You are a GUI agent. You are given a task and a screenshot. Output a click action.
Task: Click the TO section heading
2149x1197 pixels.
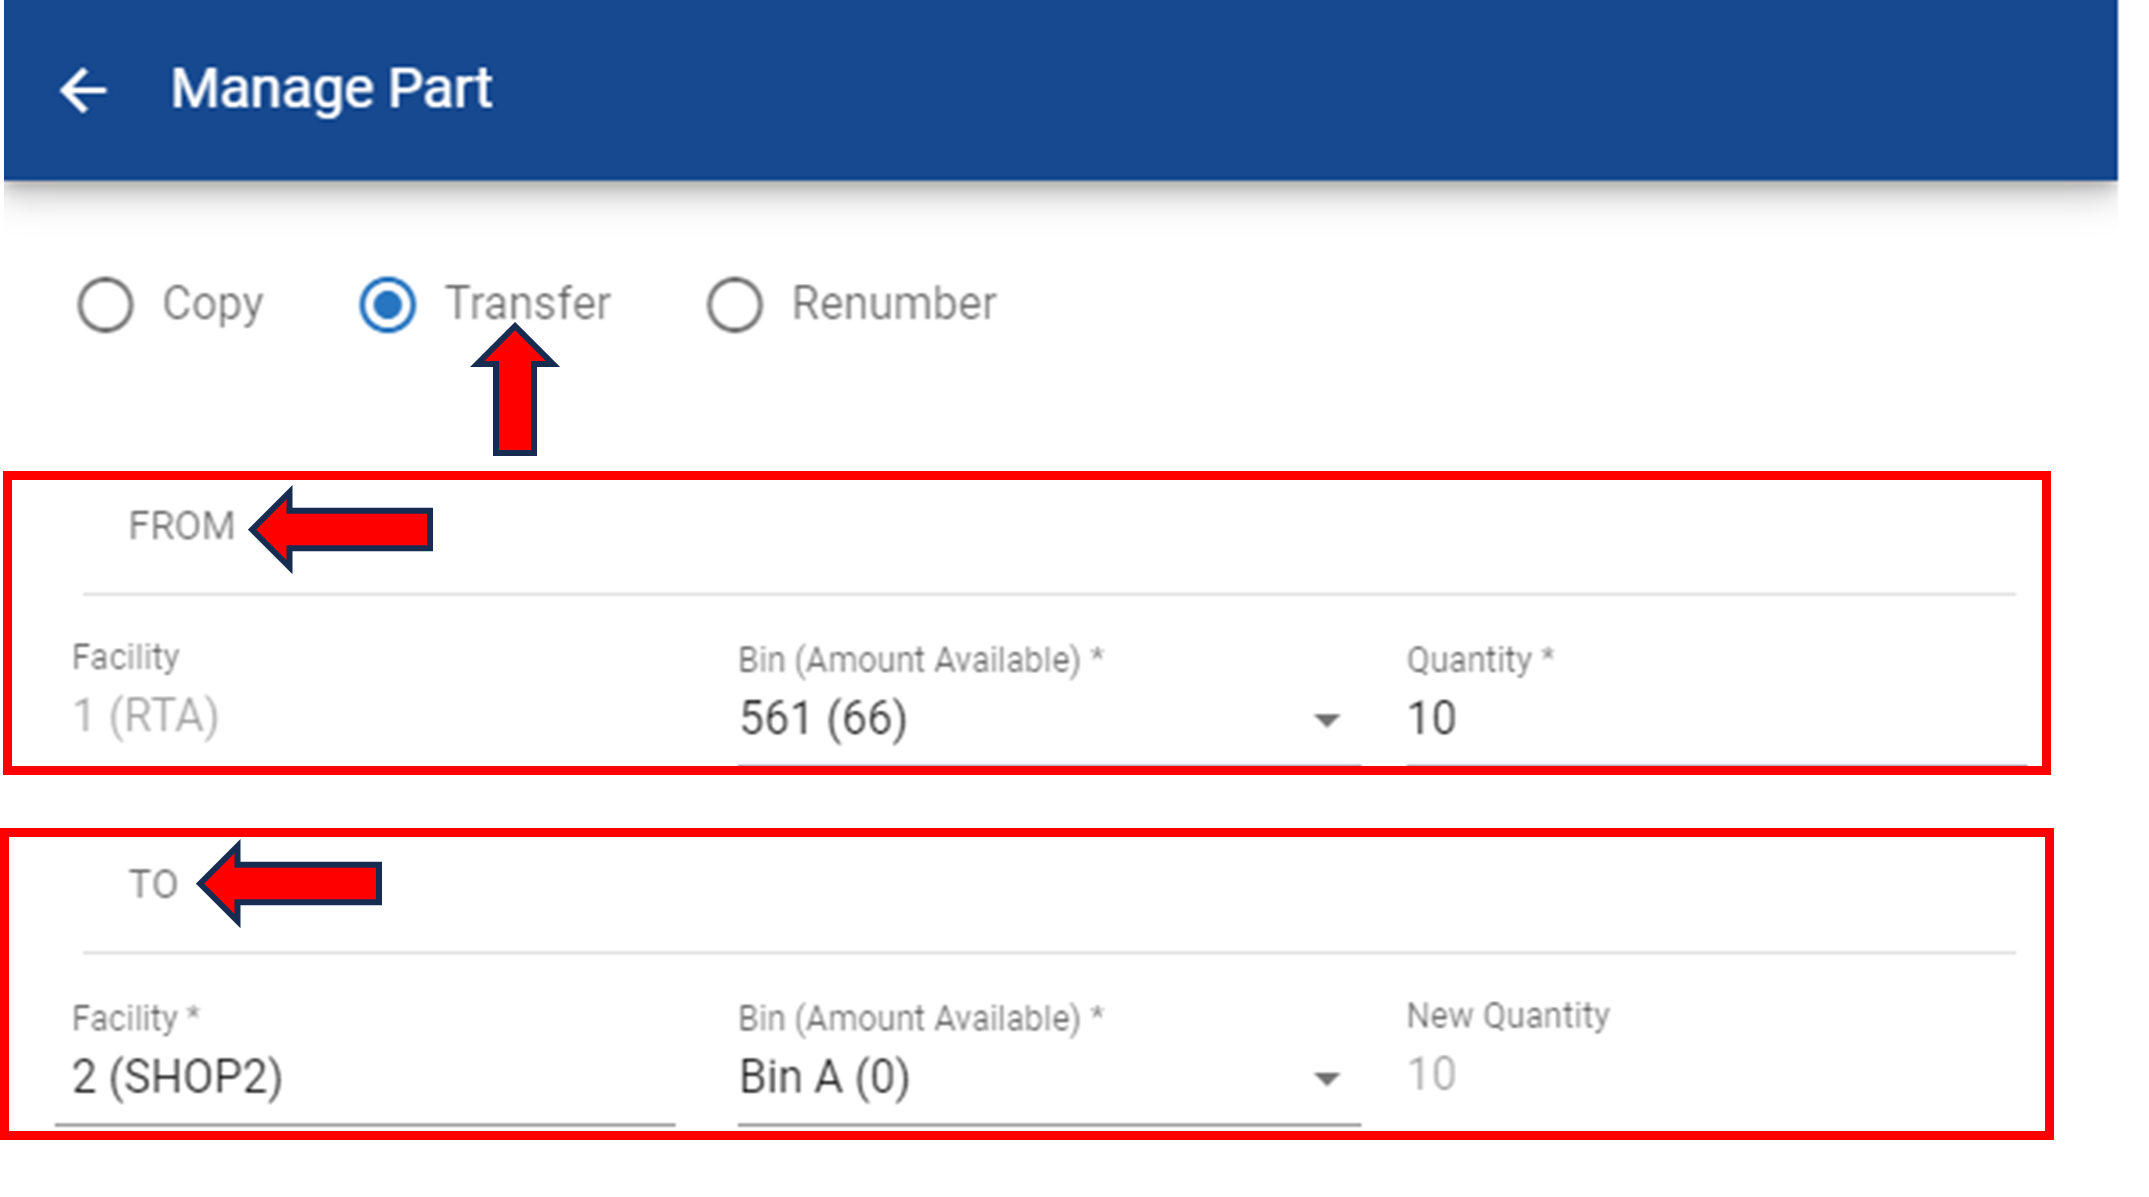(x=153, y=884)
